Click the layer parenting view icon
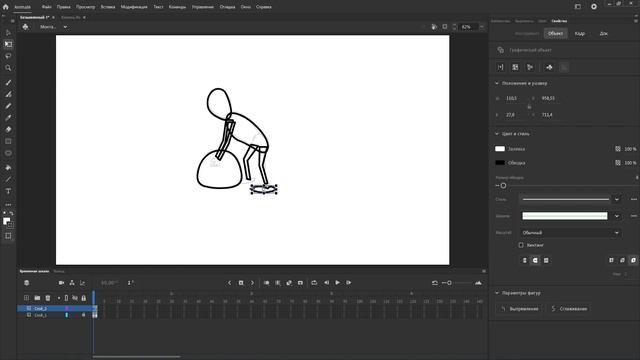Screen dimensions: 640x360 pyautogui.click(x=72, y=282)
